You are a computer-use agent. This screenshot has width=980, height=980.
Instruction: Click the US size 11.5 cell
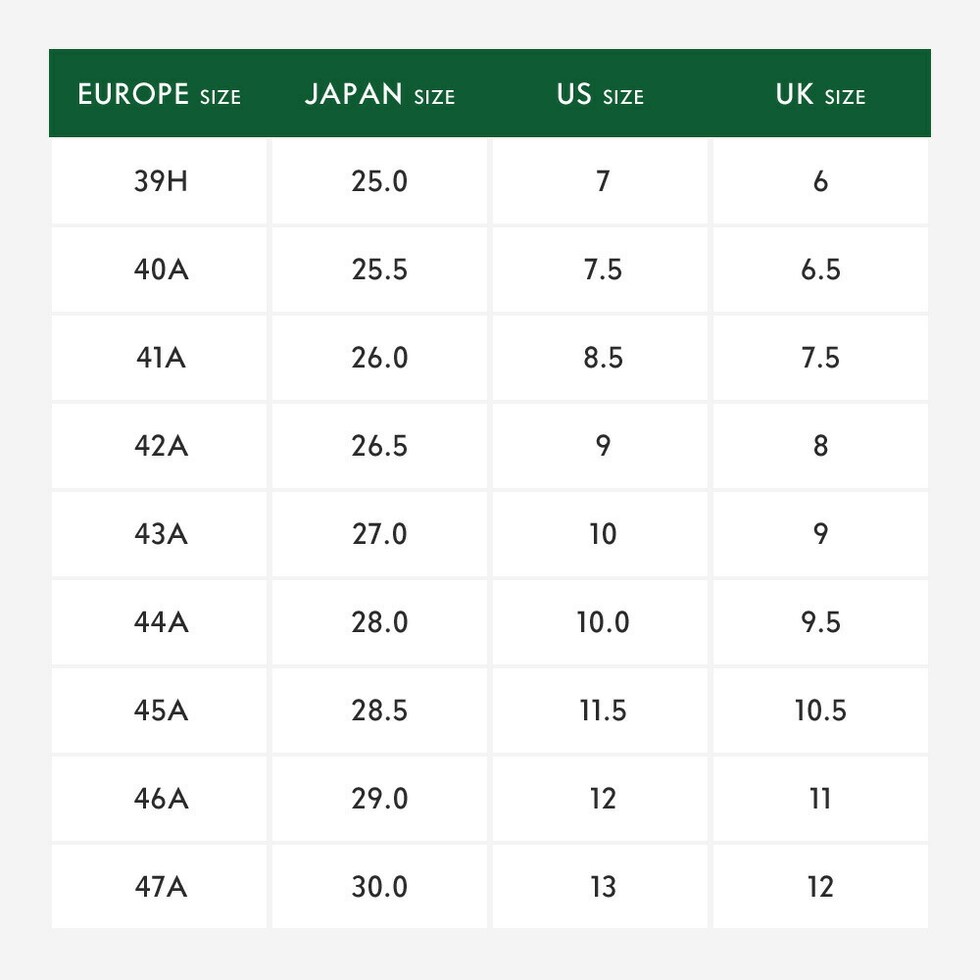click(603, 710)
